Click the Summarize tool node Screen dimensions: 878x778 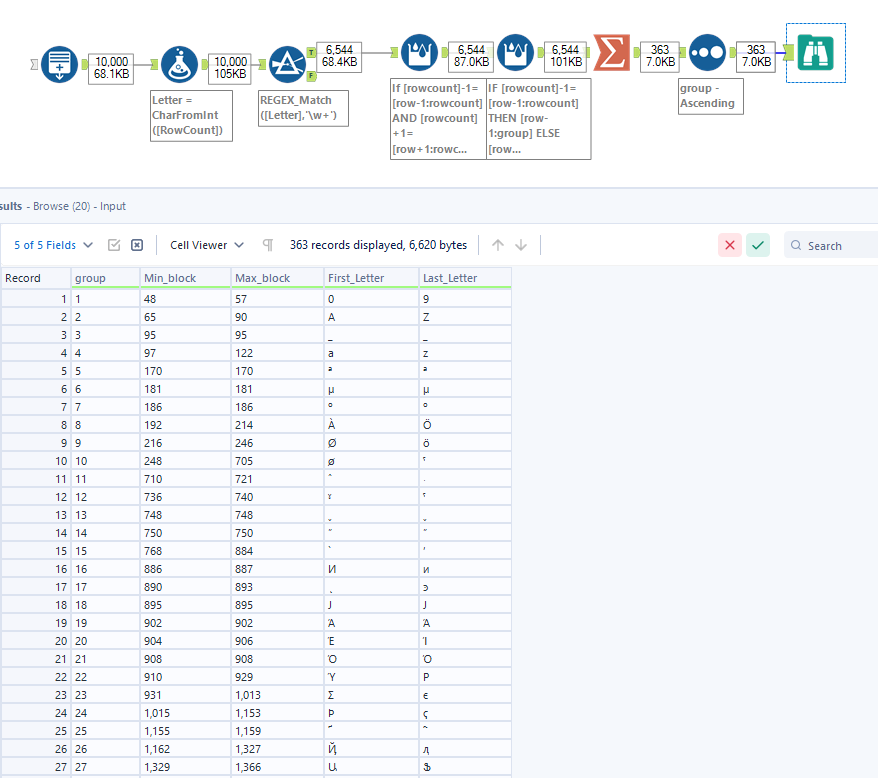click(611, 52)
